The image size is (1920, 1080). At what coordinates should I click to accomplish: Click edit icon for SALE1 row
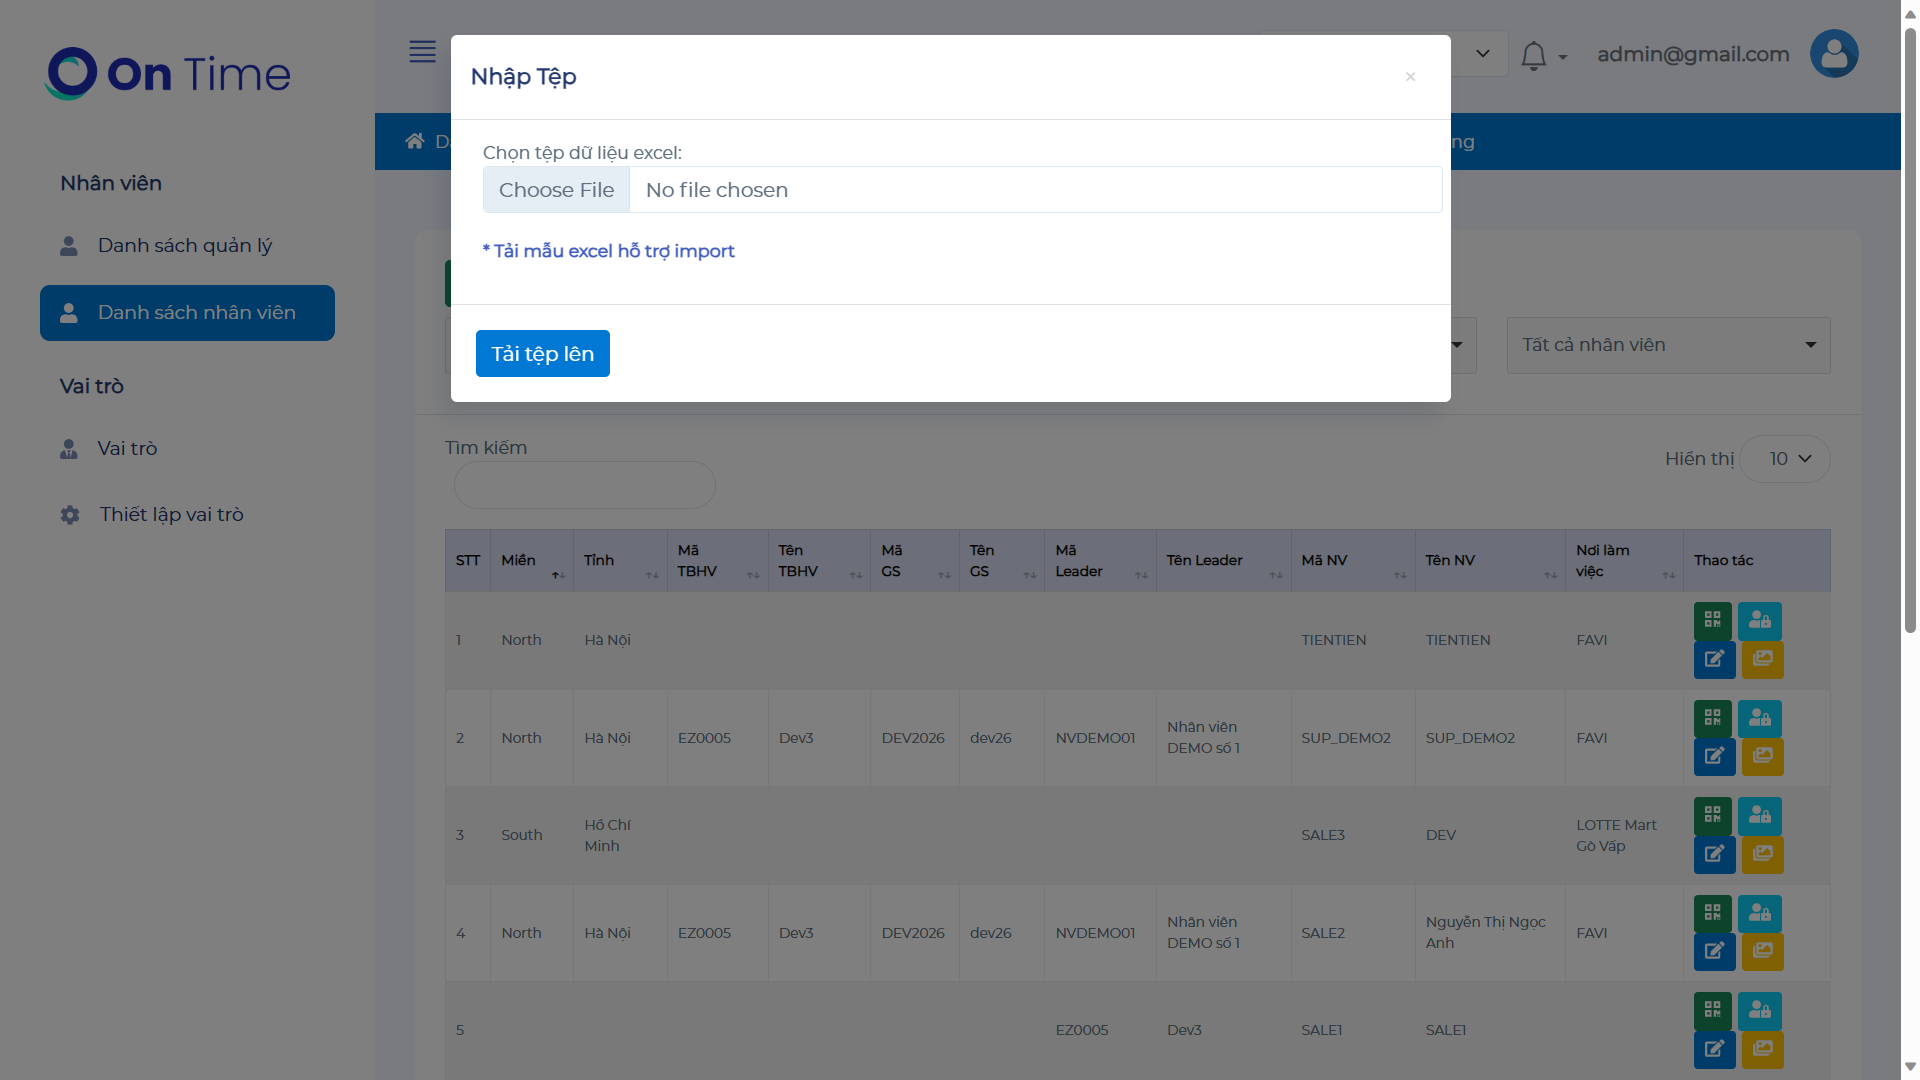(x=1713, y=1048)
